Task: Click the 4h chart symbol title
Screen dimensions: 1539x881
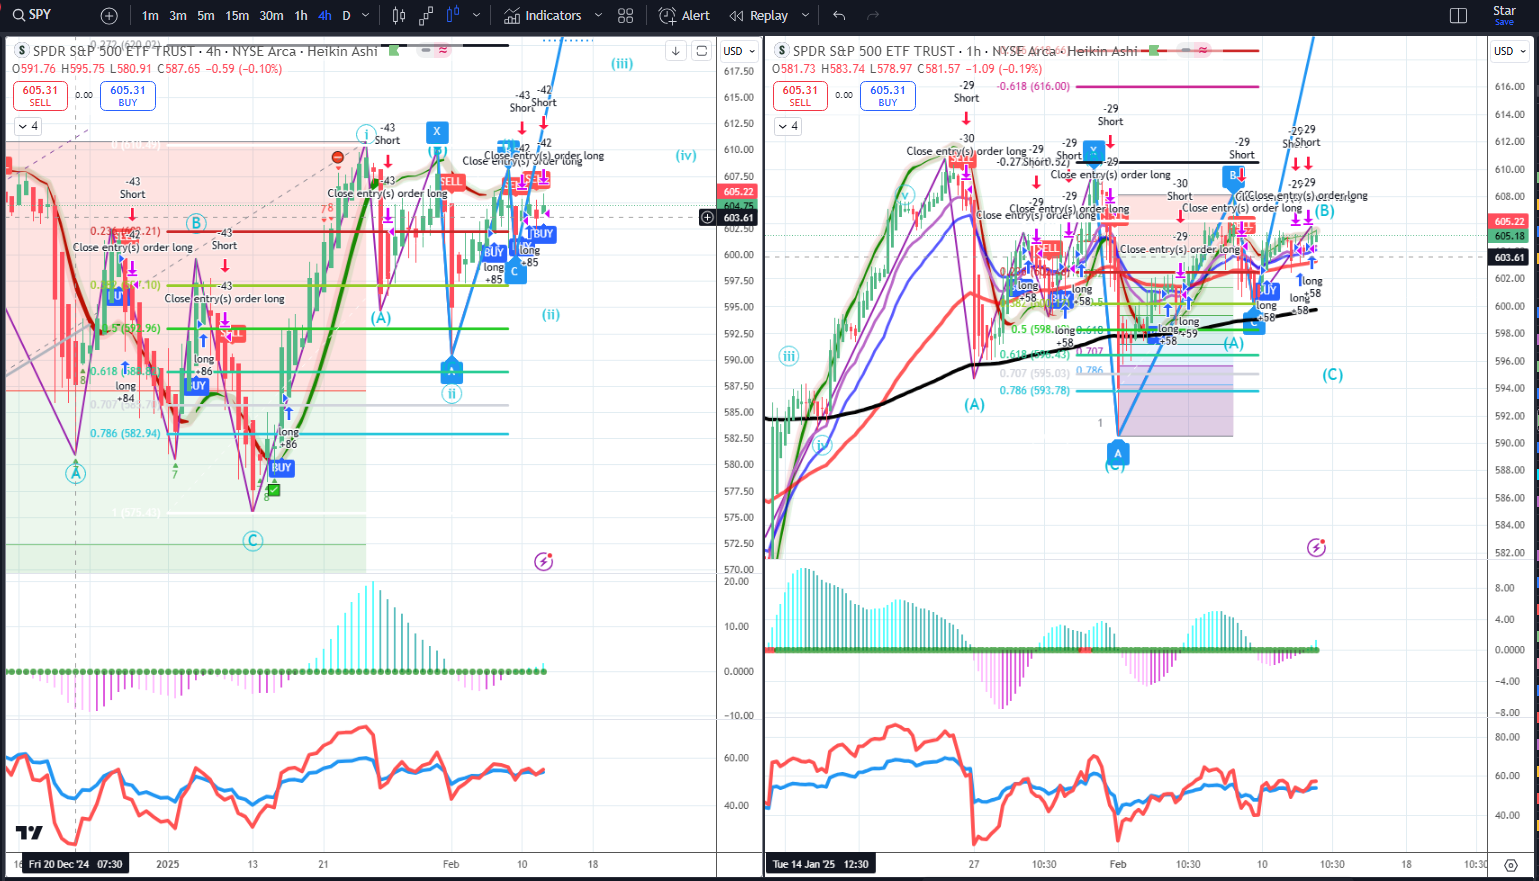Action: point(205,51)
